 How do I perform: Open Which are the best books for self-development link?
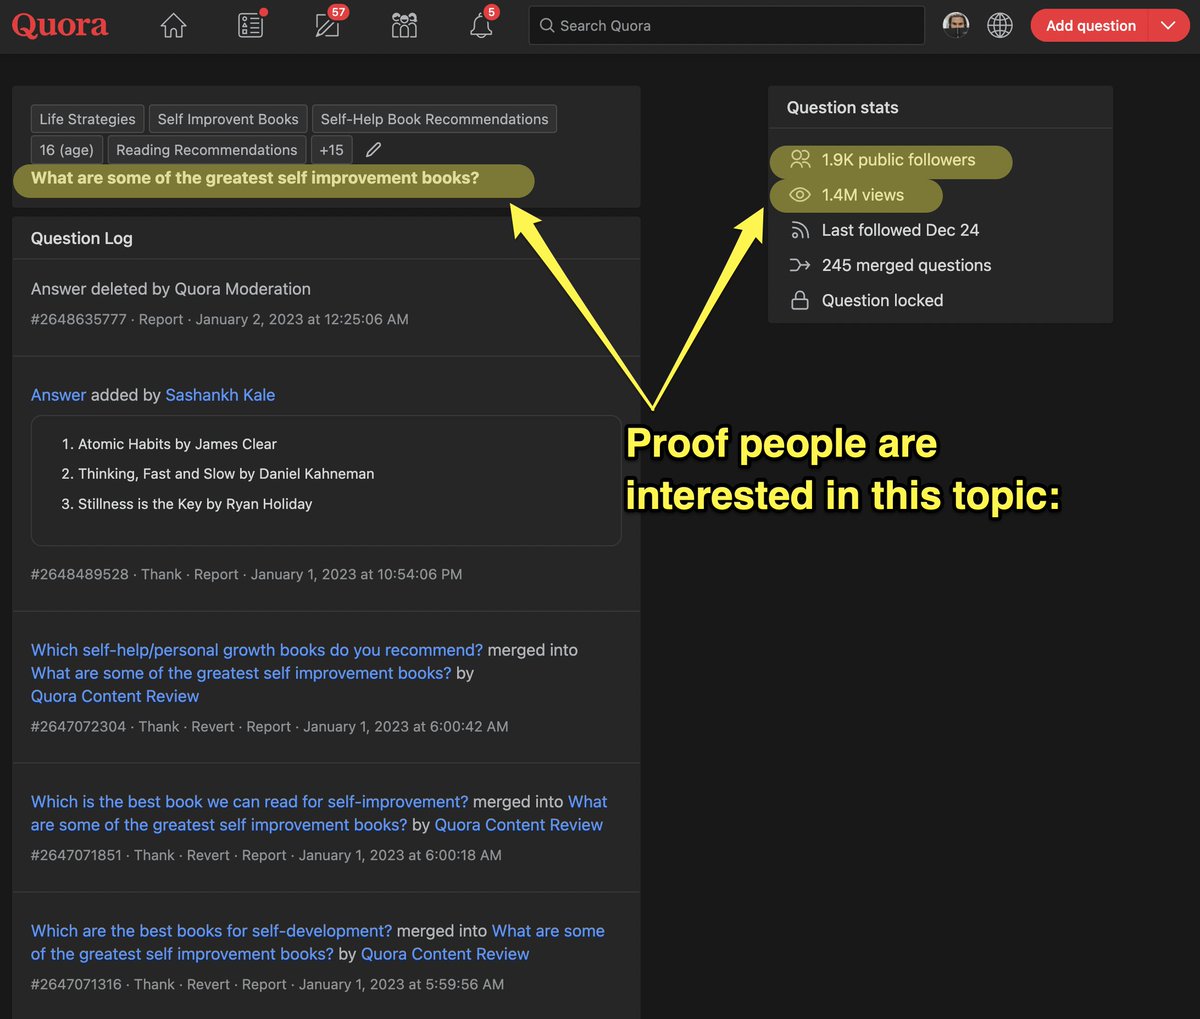pyautogui.click(x=212, y=931)
